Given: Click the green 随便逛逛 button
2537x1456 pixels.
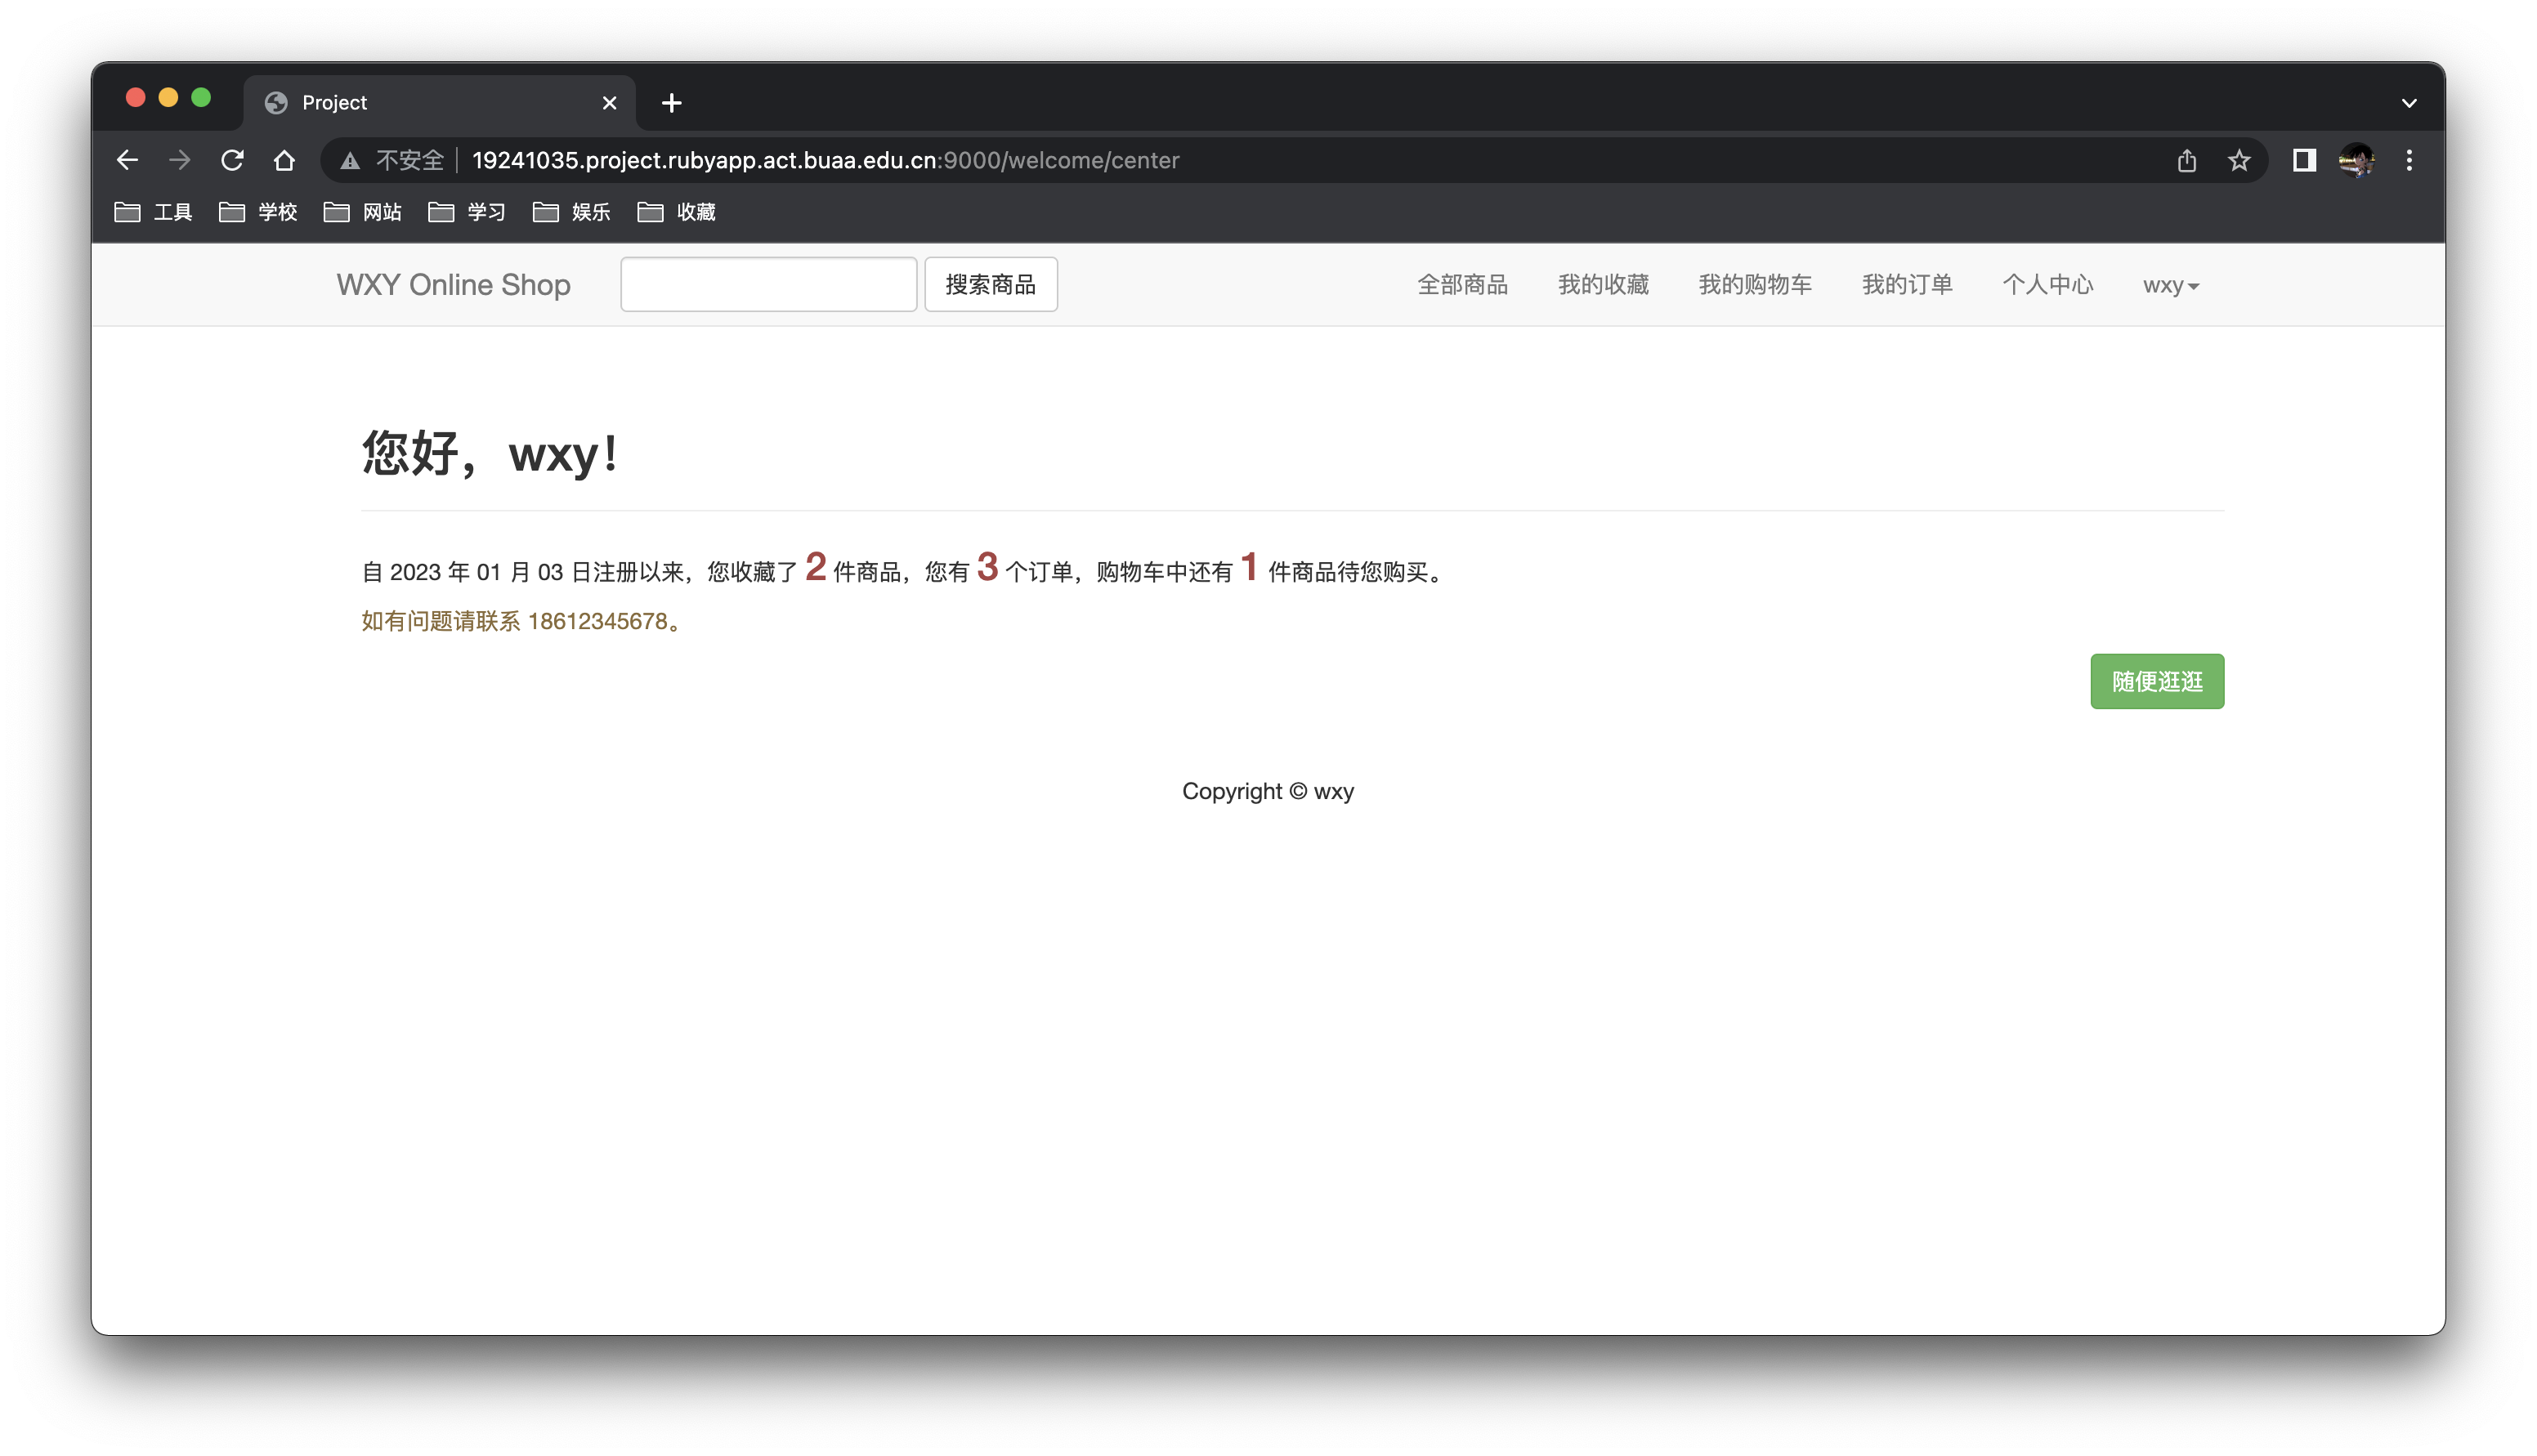Looking at the screenshot, I should [2157, 682].
